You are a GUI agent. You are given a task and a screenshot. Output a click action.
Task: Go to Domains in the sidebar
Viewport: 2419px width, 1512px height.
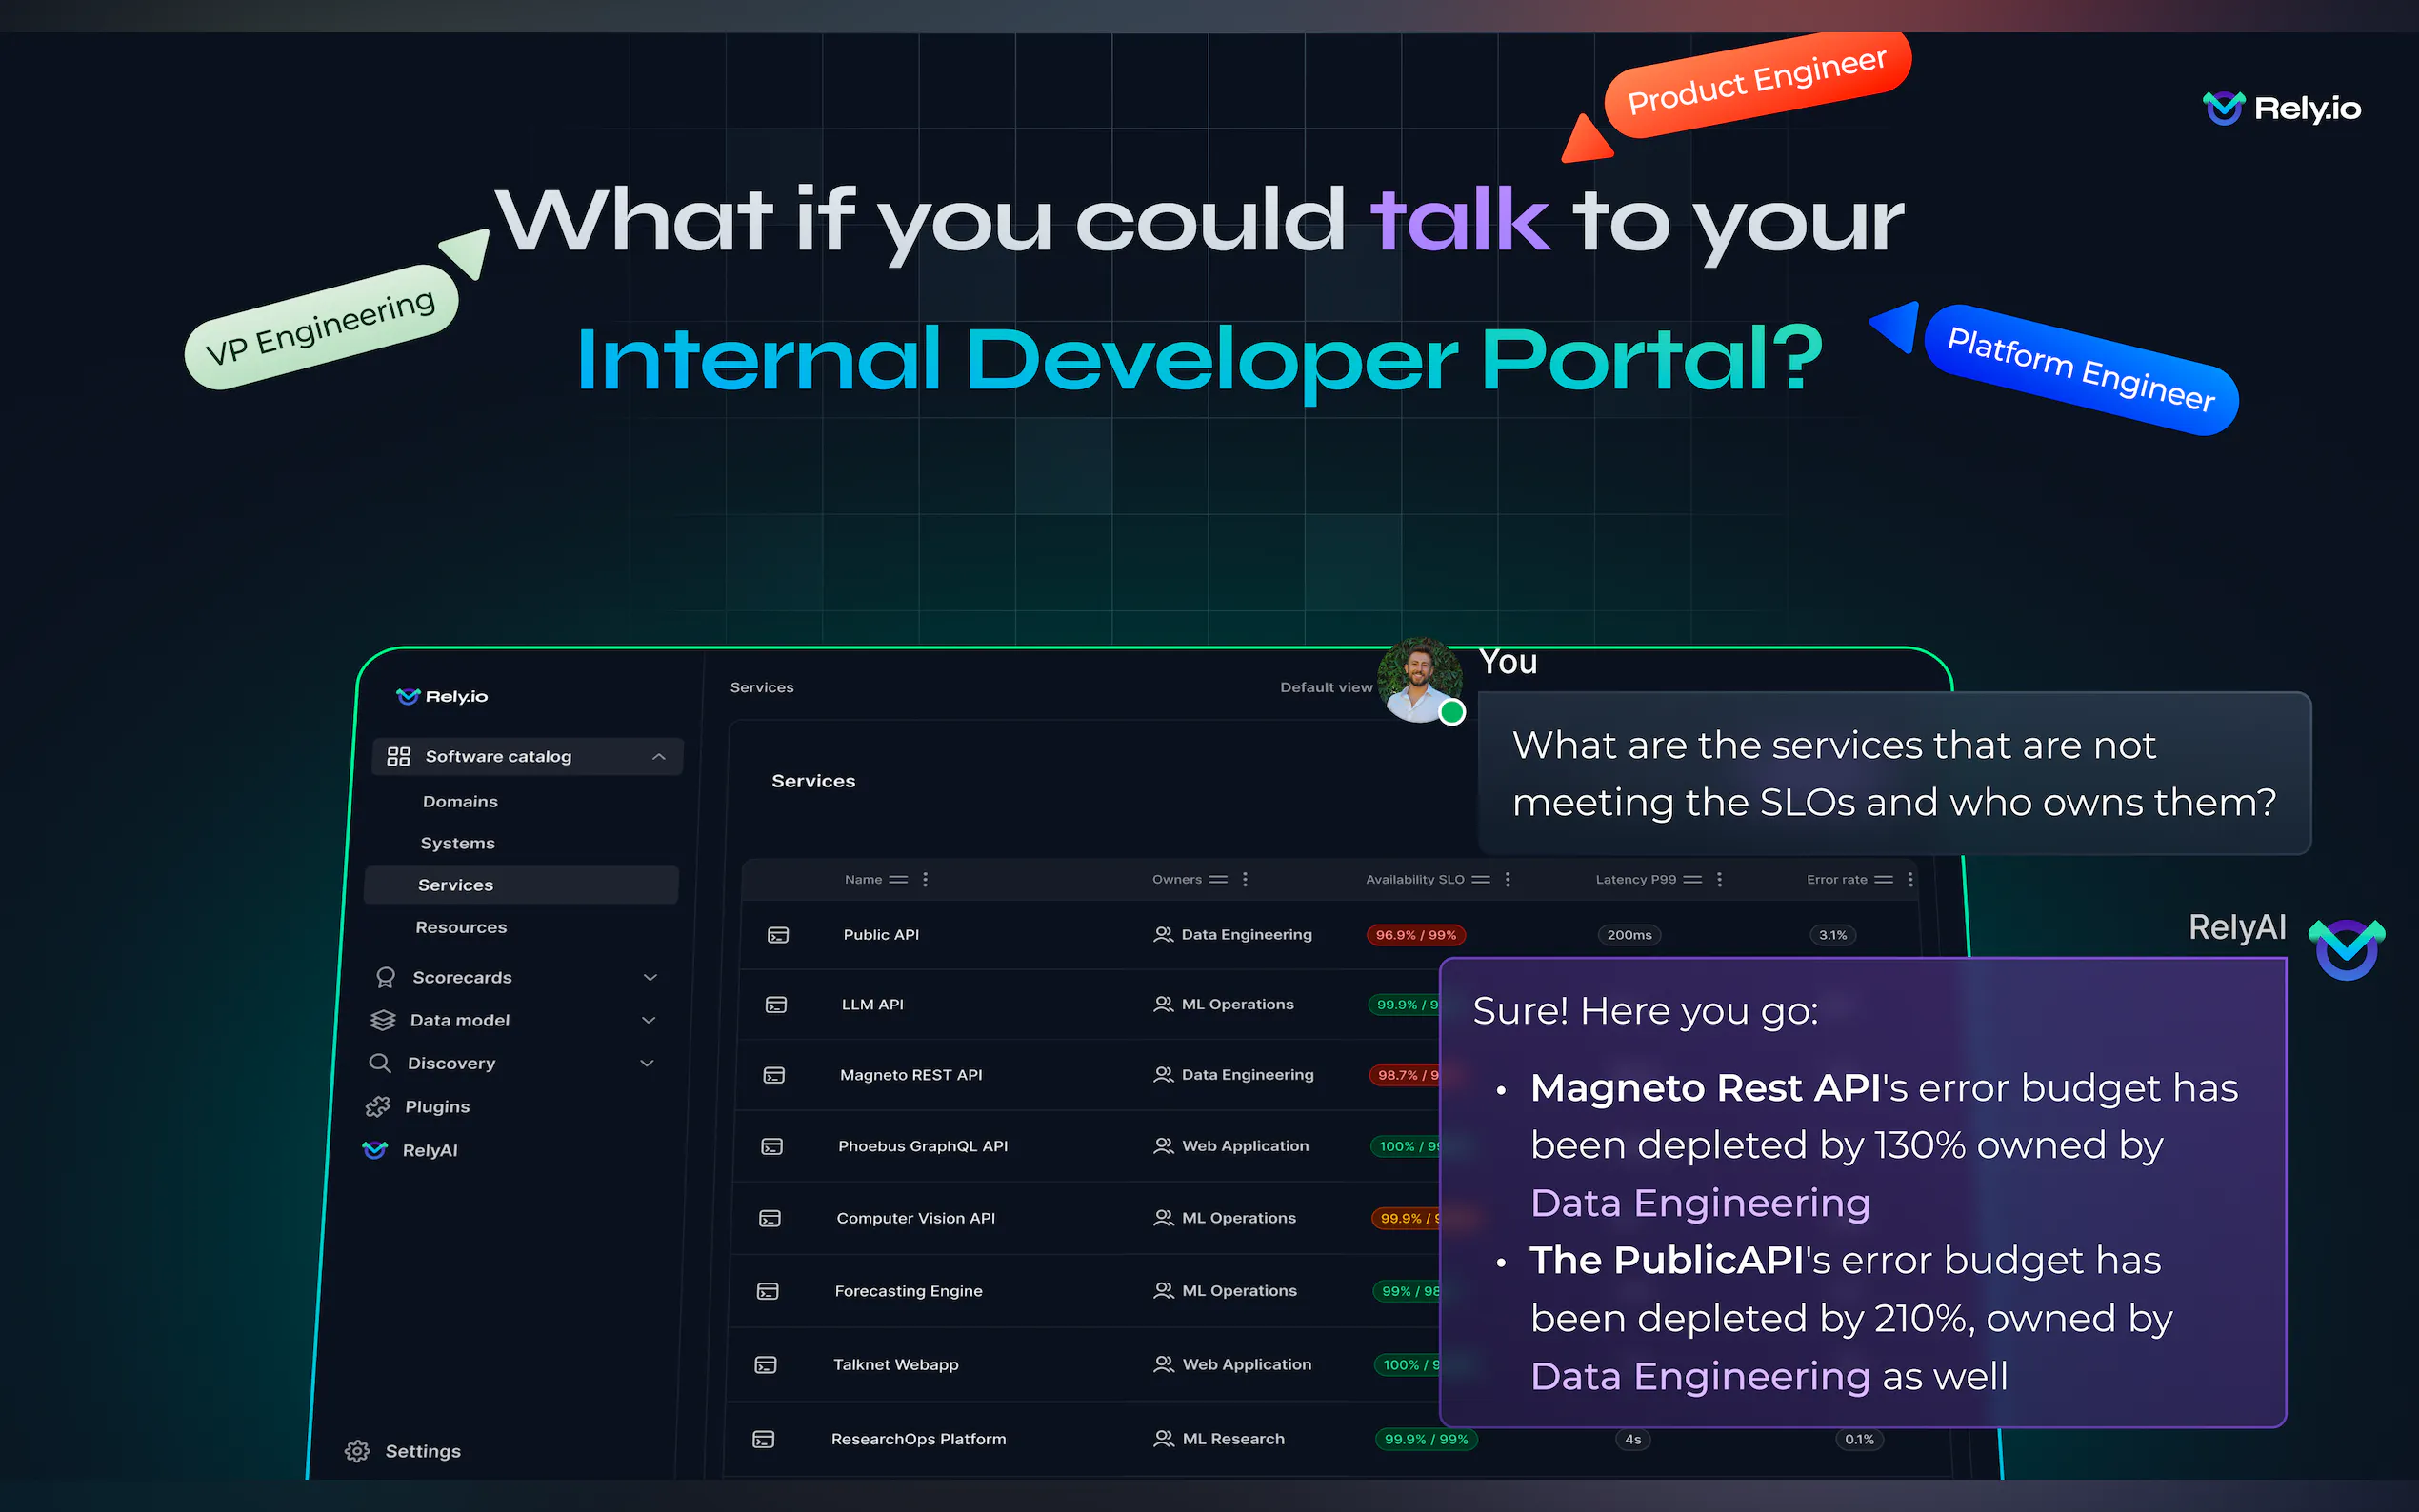(x=460, y=802)
